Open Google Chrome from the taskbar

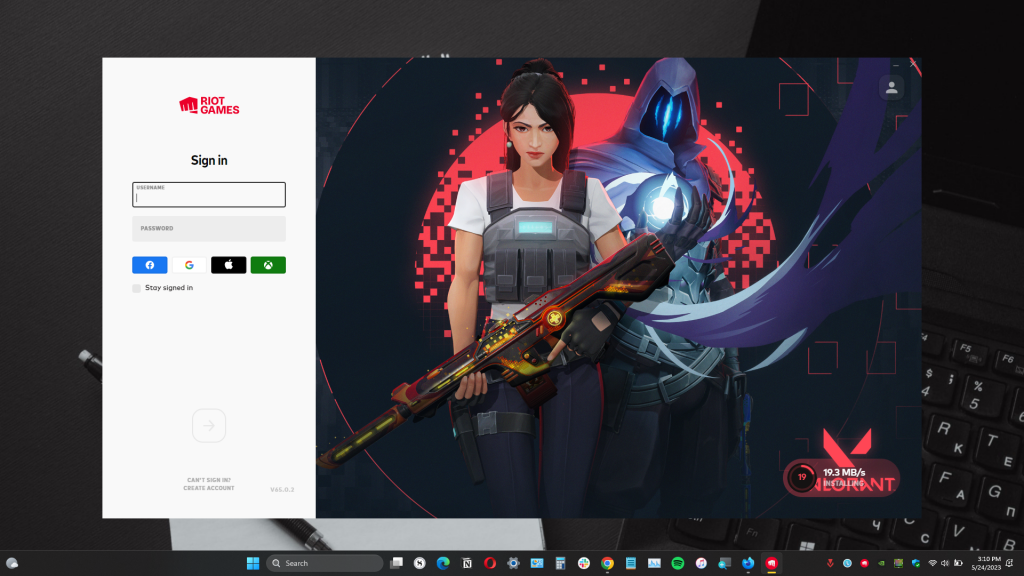pos(607,563)
